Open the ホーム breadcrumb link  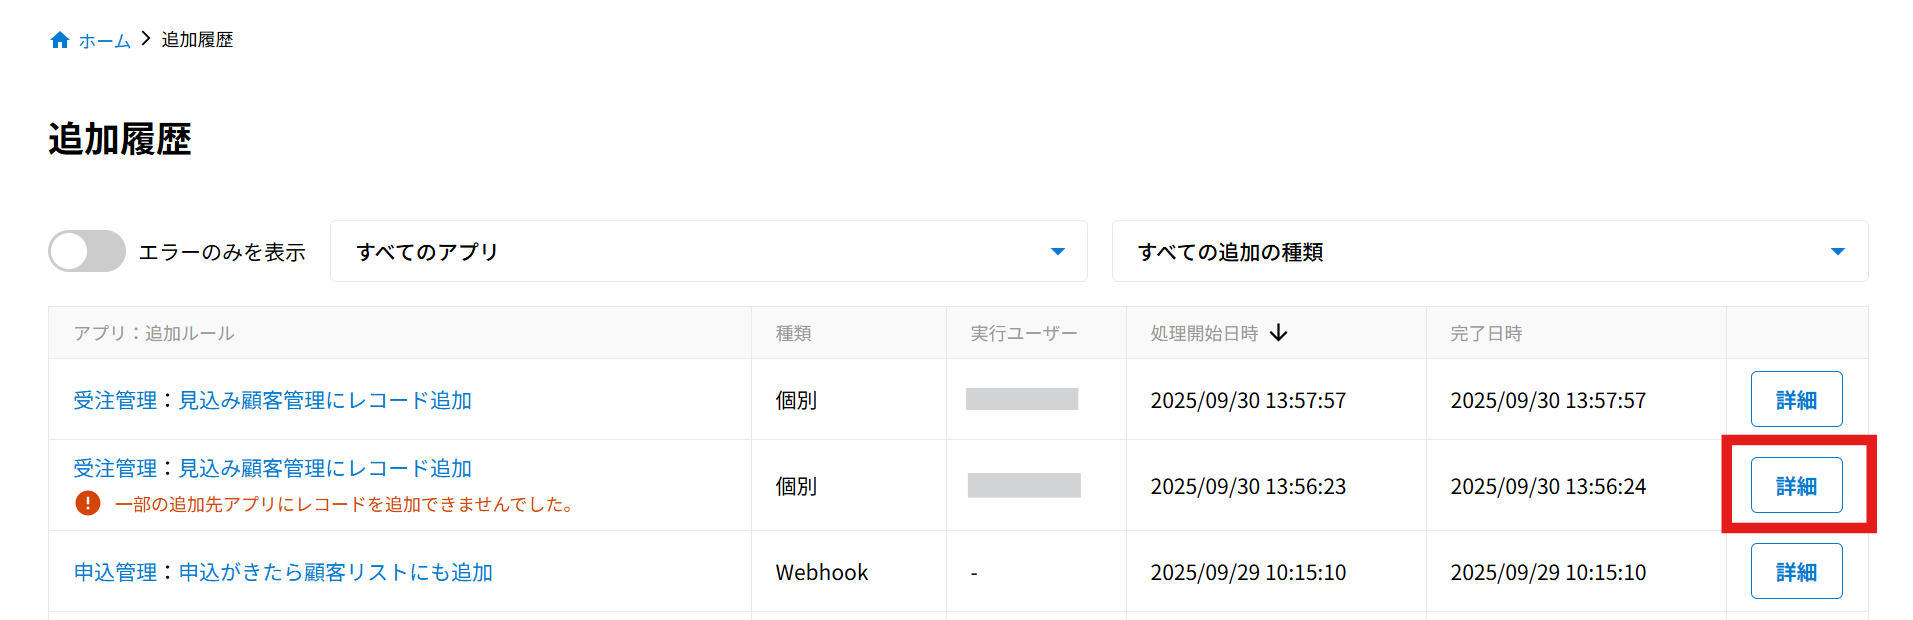(x=105, y=41)
